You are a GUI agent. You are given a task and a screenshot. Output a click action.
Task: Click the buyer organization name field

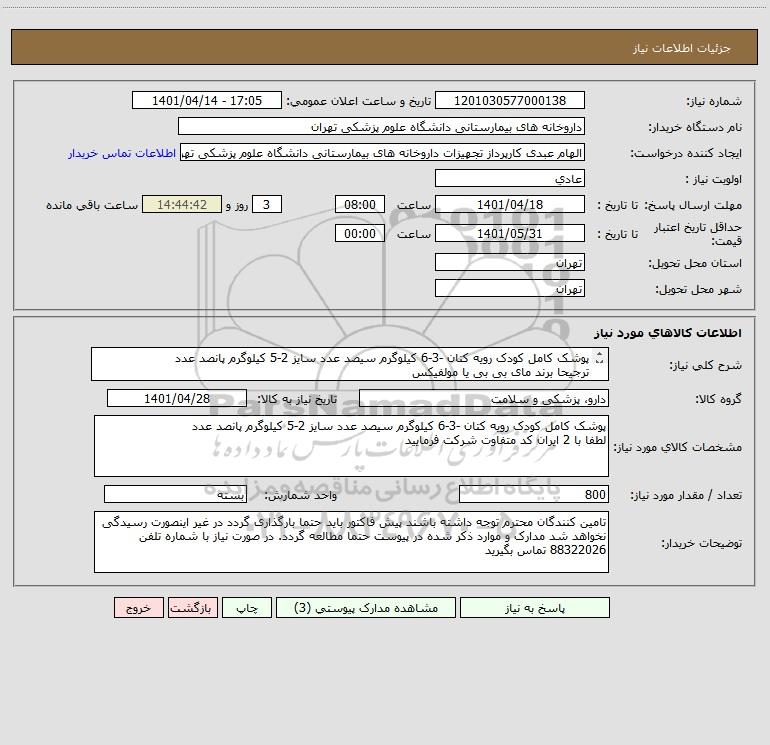pyautogui.click(x=381, y=126)
